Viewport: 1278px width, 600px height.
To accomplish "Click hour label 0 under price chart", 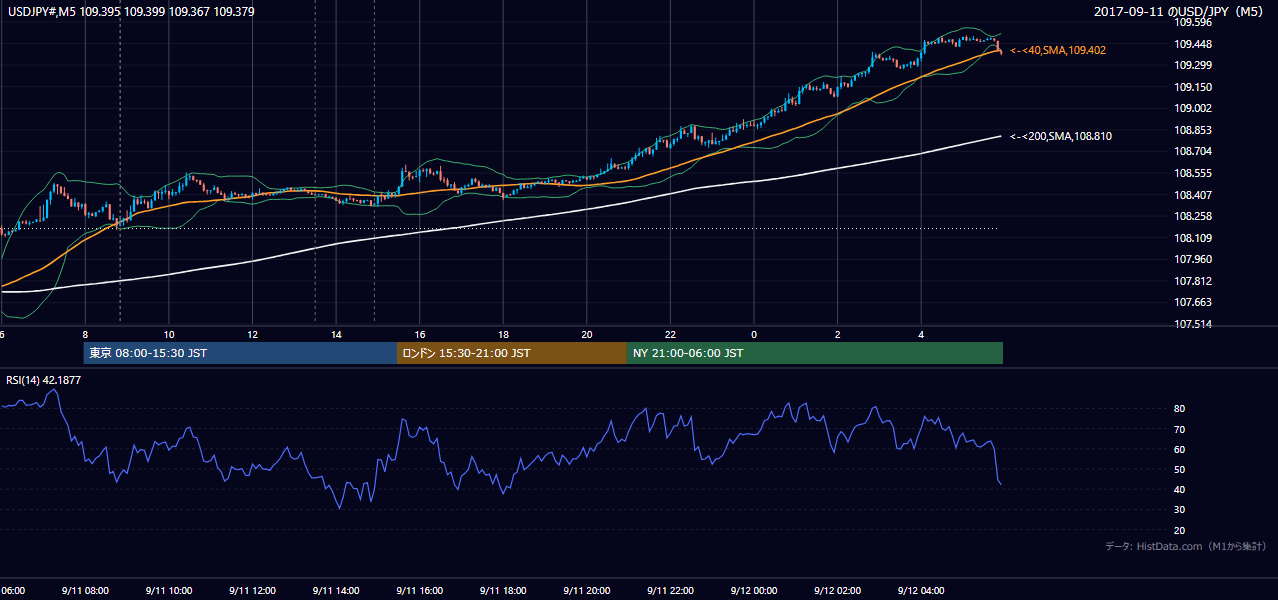I will (x=754, y=335).
